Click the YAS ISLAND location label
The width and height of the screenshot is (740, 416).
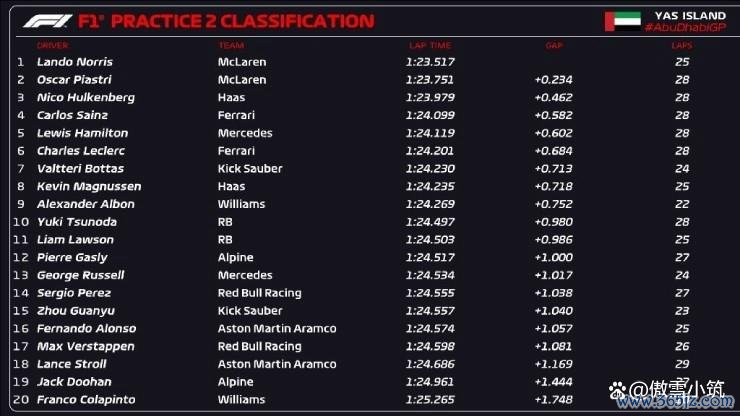pyautogui.click(x=690, y=16)
